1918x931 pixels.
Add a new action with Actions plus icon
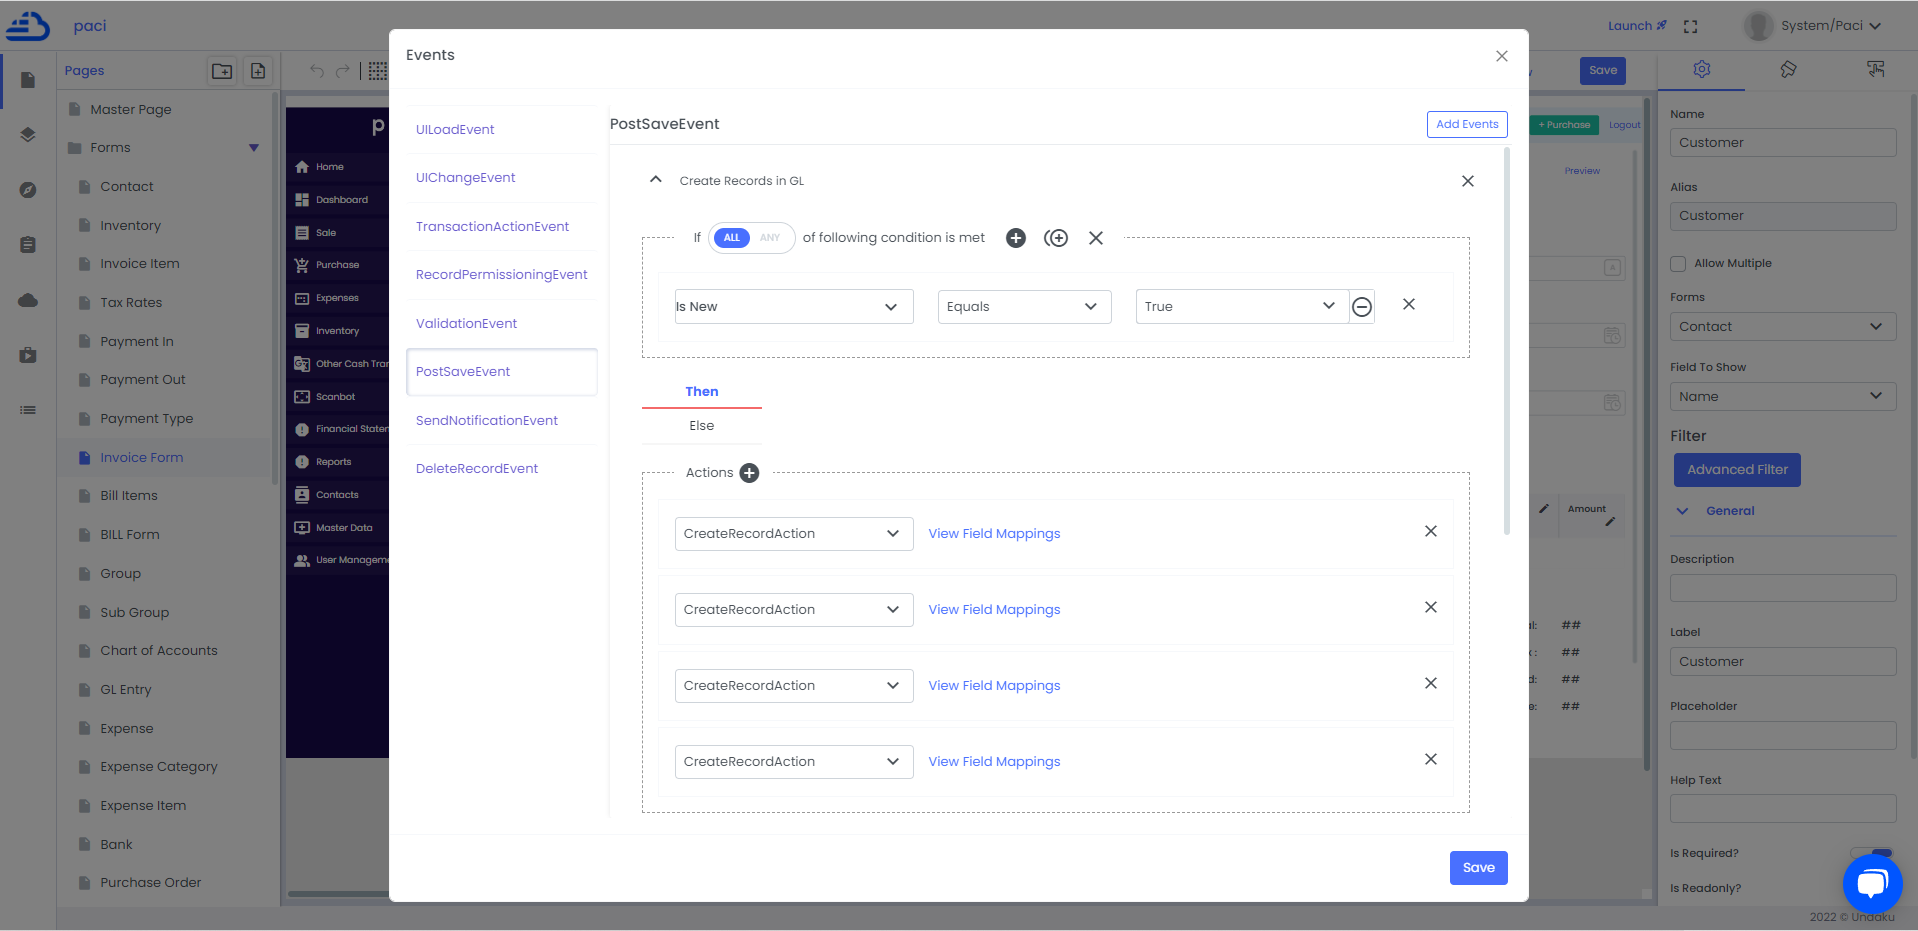click(749, 473)
